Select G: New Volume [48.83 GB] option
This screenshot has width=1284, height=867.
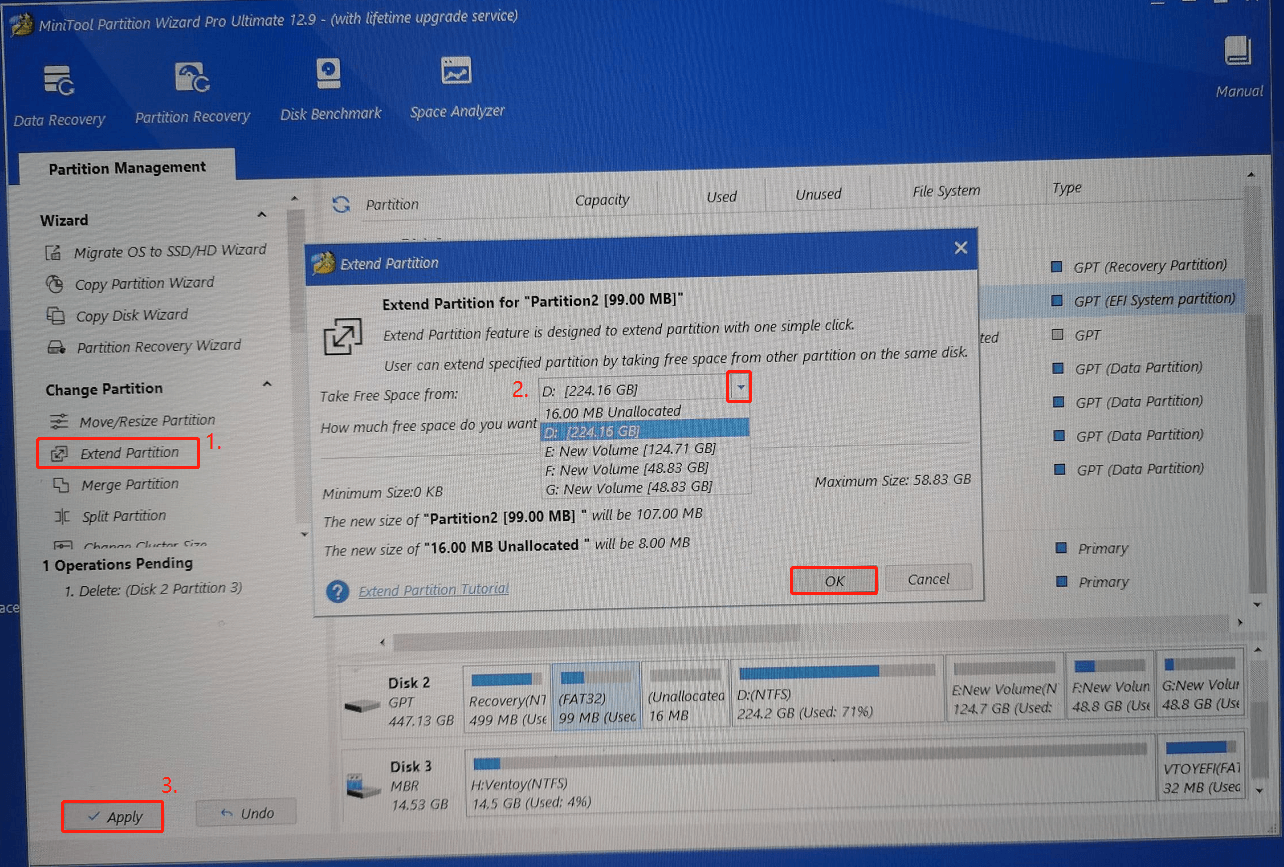click(644, 487)
